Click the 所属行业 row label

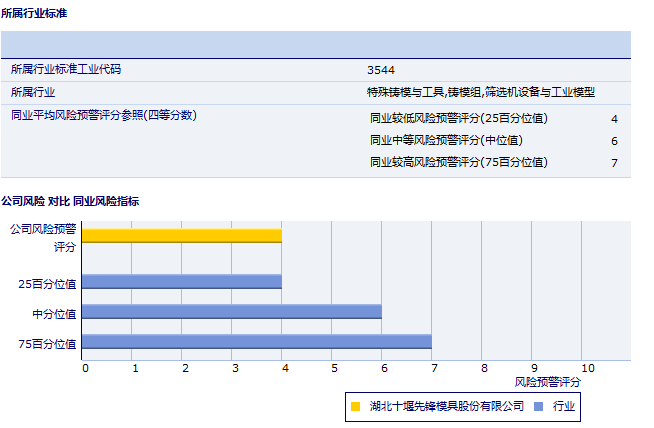(x=32, y=92)
